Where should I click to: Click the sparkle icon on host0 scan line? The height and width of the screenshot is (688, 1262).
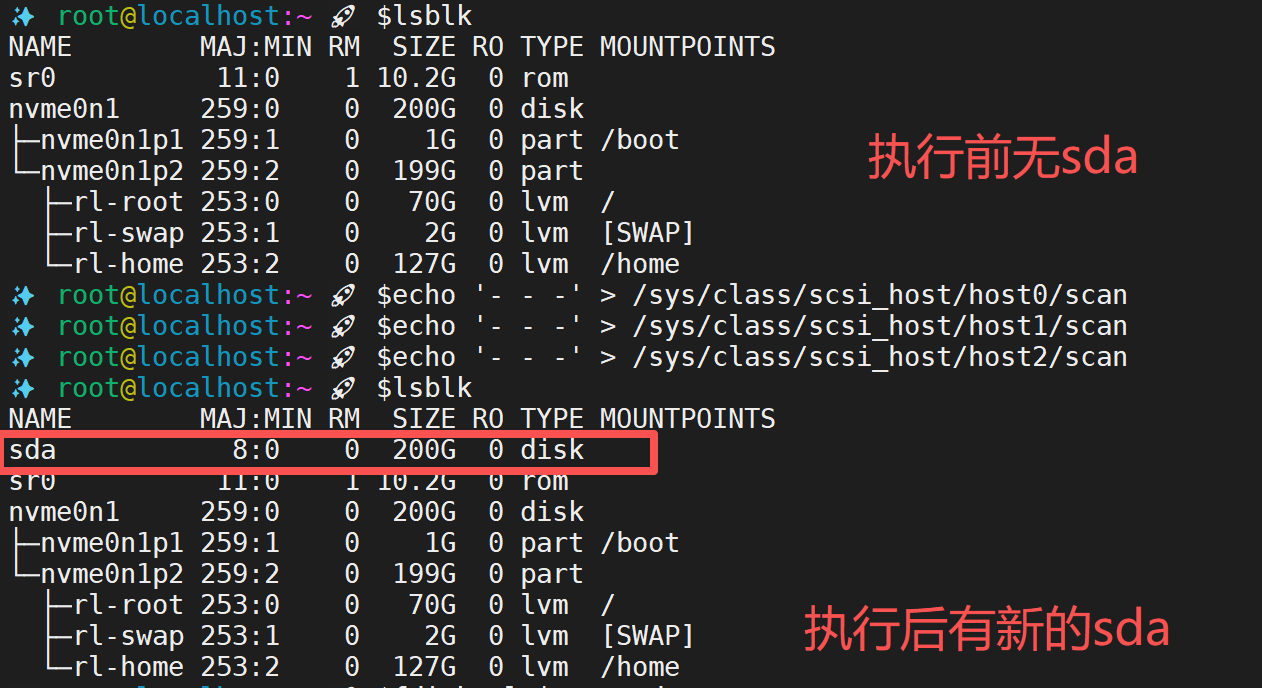22,295
